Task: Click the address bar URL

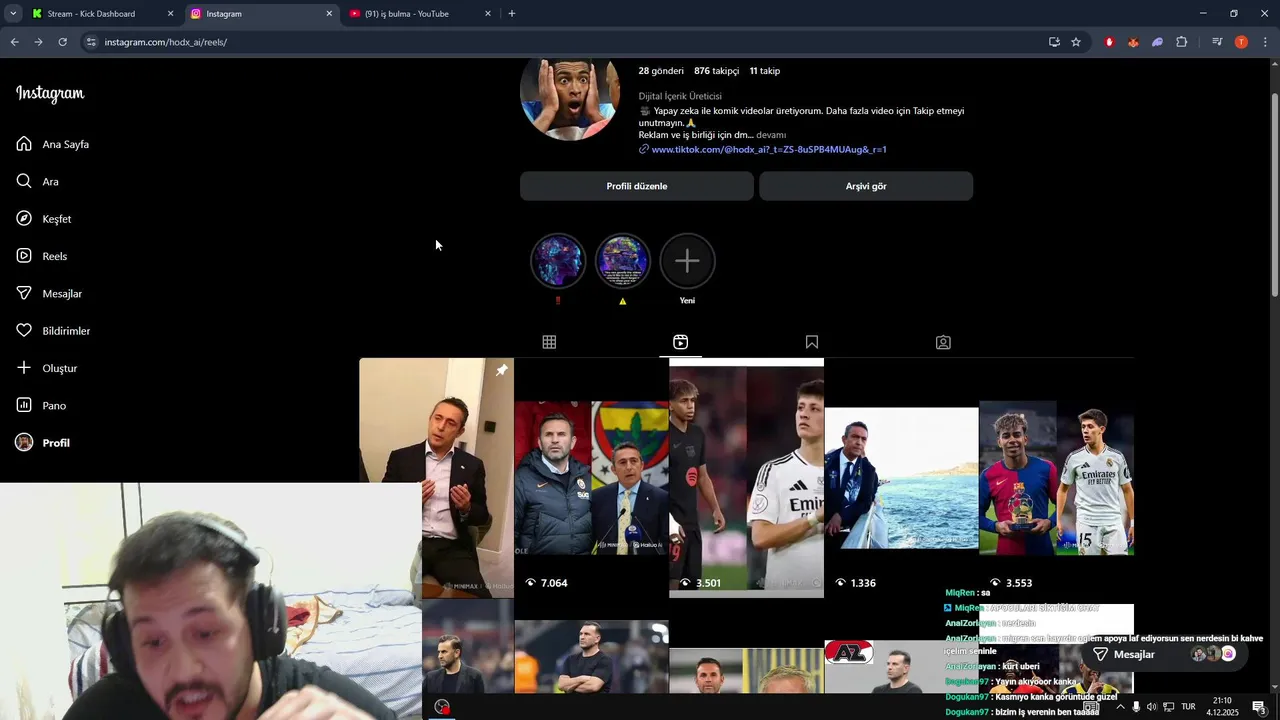Action: click(x=166, y=42)
